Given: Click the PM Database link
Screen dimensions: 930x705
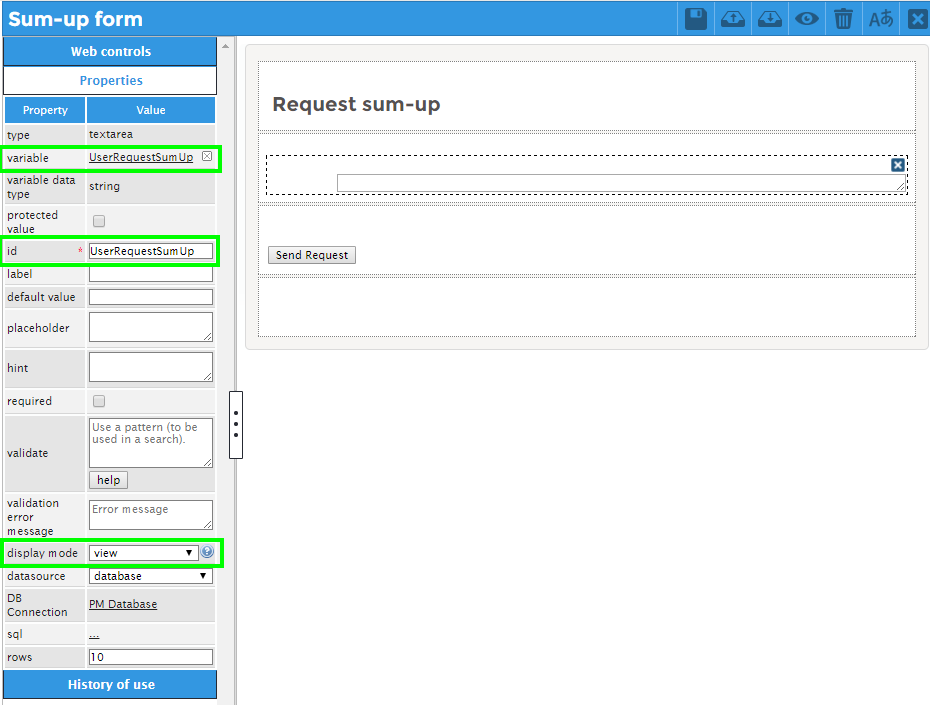Looking at the screenshot, I should point(123,604).
